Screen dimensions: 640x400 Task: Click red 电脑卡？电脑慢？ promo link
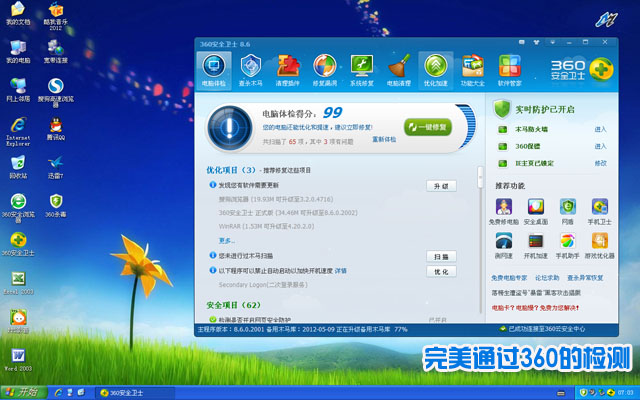point(535,308)
